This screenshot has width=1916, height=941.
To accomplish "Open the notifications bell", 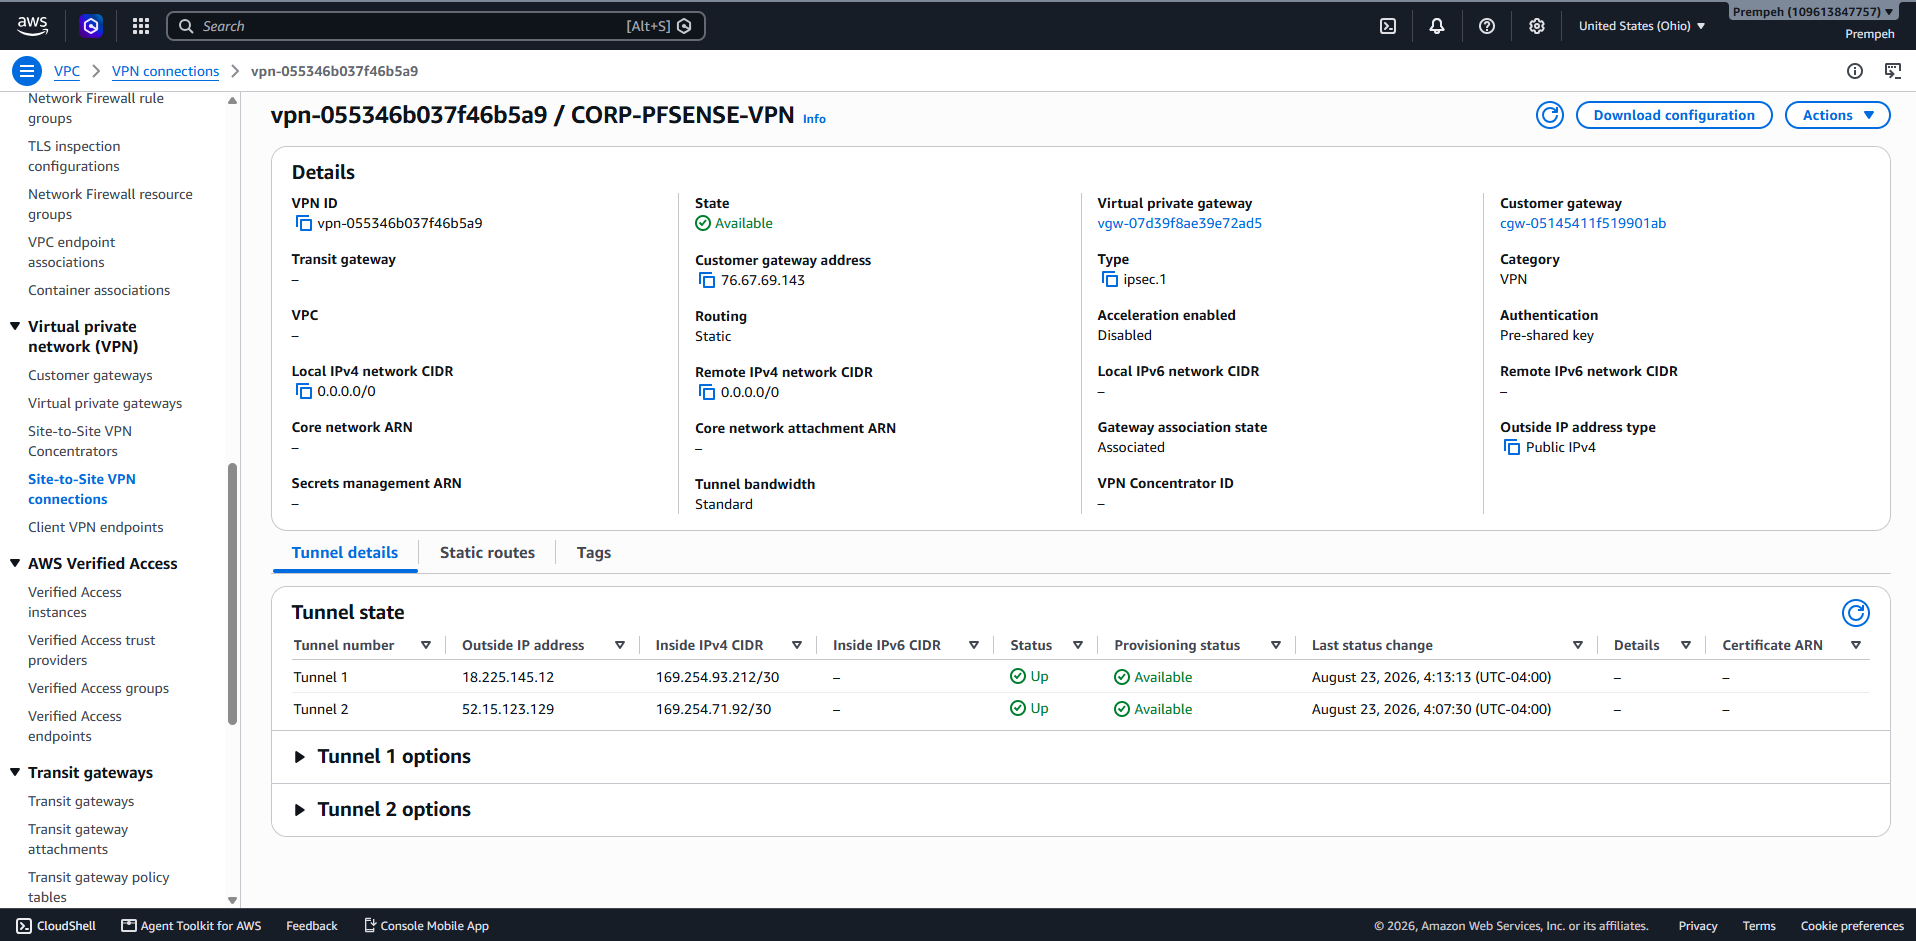I will click(1437, 26).
